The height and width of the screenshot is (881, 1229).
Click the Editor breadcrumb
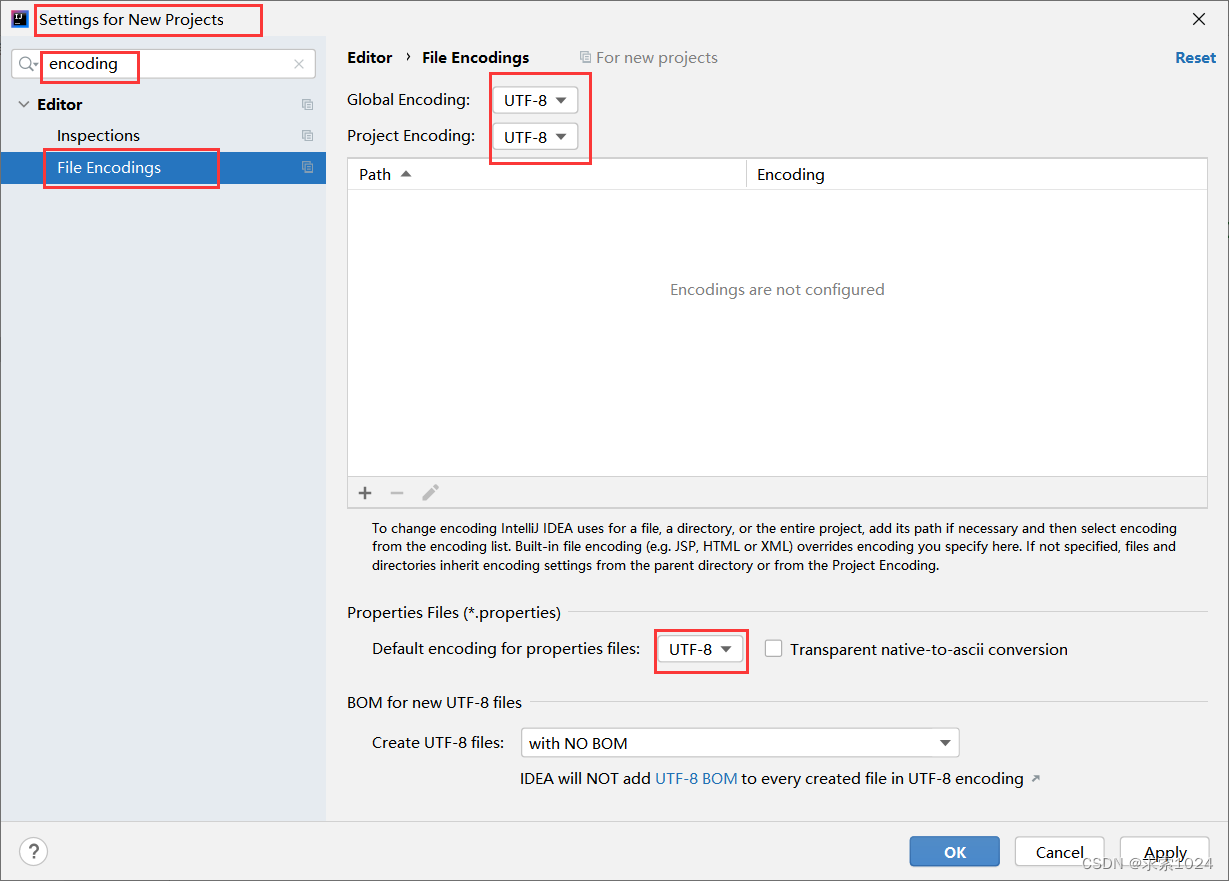(x=370, y=58)
